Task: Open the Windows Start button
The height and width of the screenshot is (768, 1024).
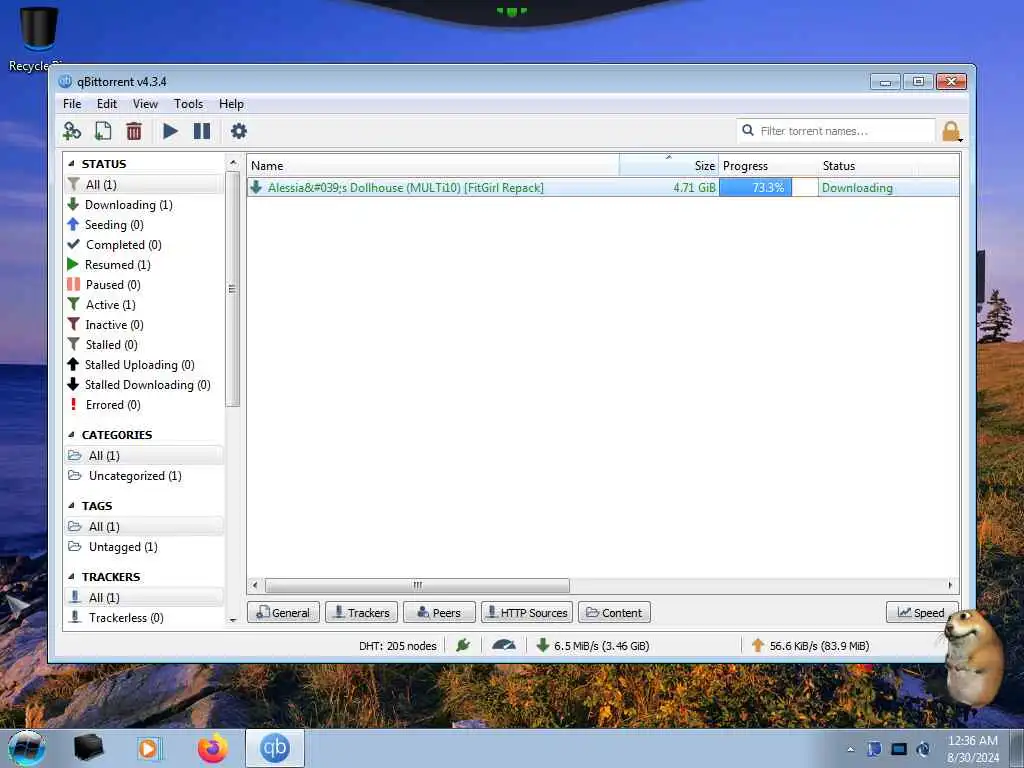Action: 27,748
